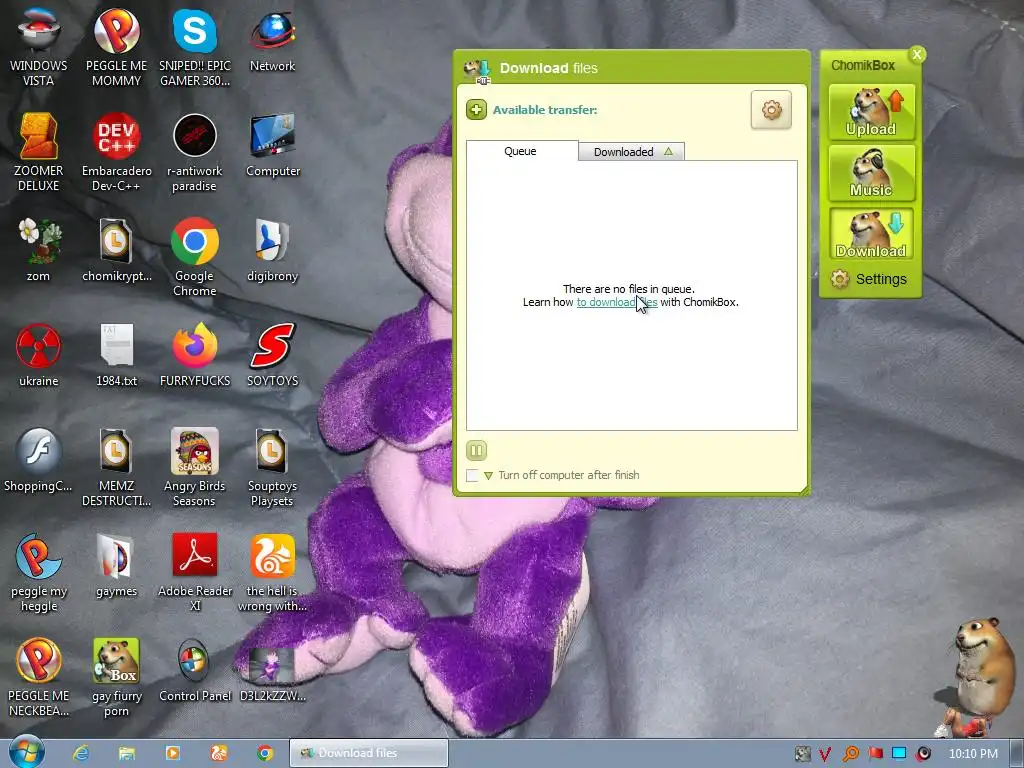Click ChomikBox Music hamster button
This screenshot has height=768, width=1024.
[871, 173]
